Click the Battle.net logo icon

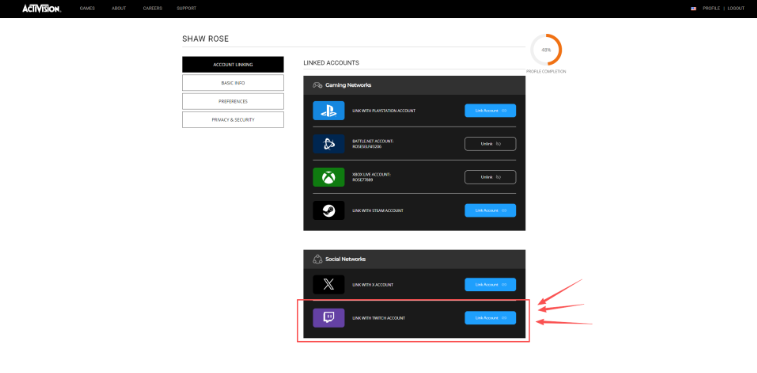328,144
